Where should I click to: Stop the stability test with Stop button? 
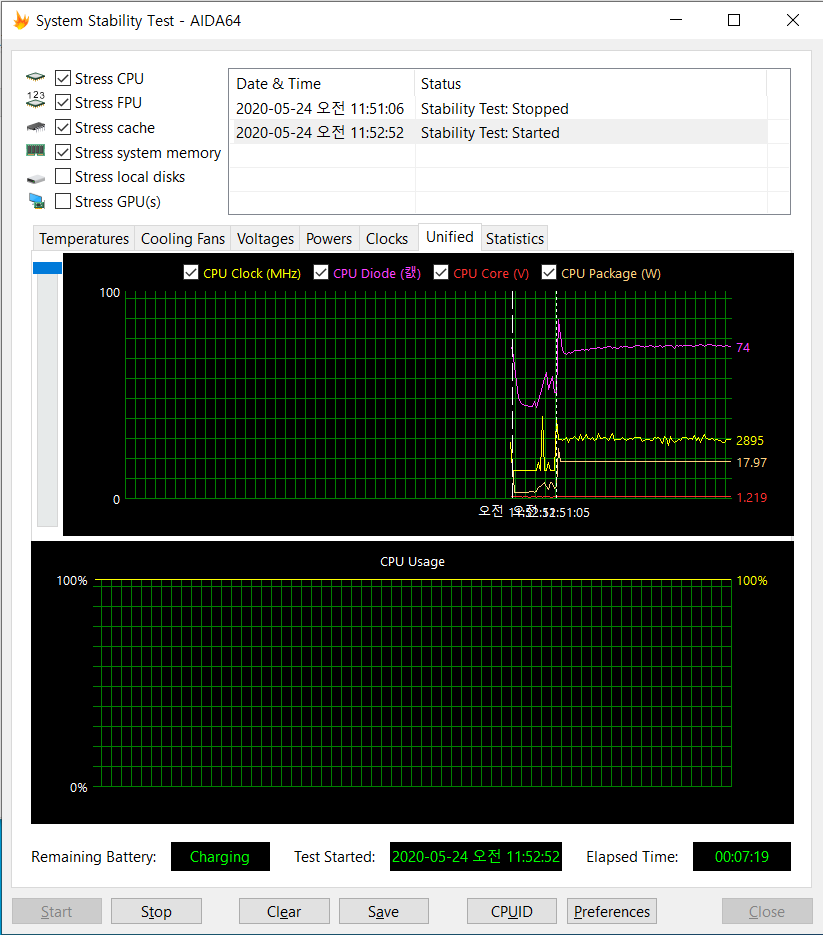(x=156, y=911)
